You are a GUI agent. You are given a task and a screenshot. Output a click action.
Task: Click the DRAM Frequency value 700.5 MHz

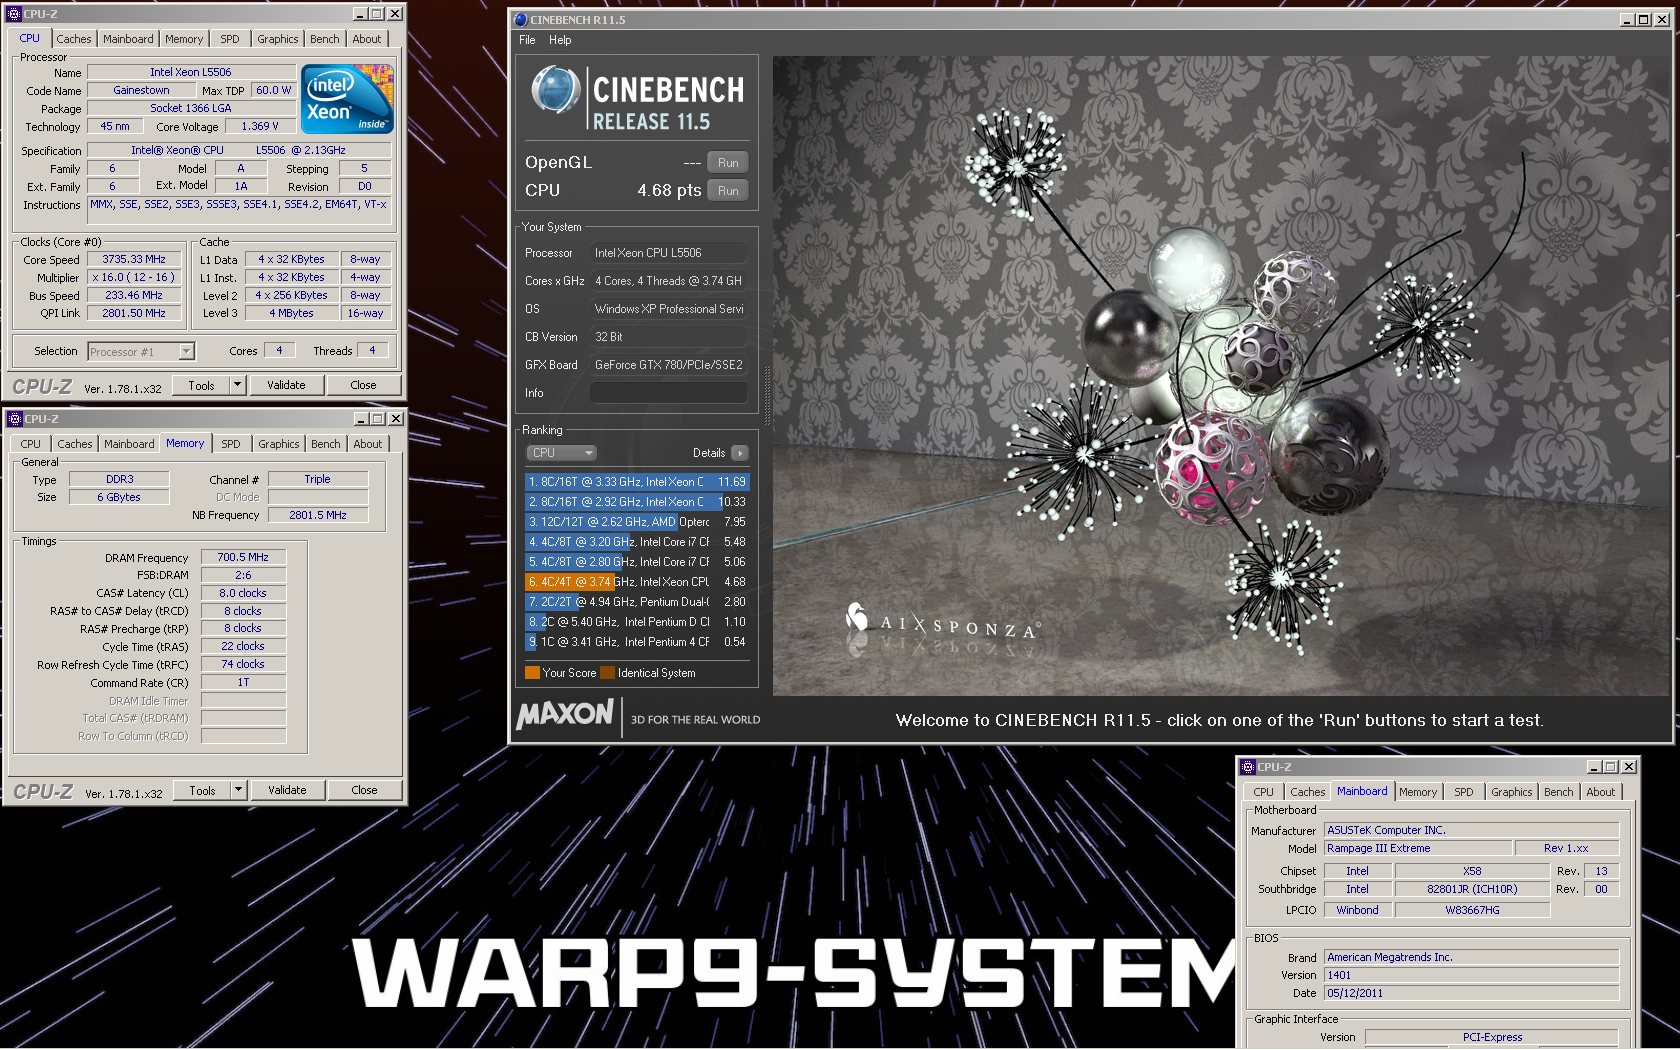point(243,557)
